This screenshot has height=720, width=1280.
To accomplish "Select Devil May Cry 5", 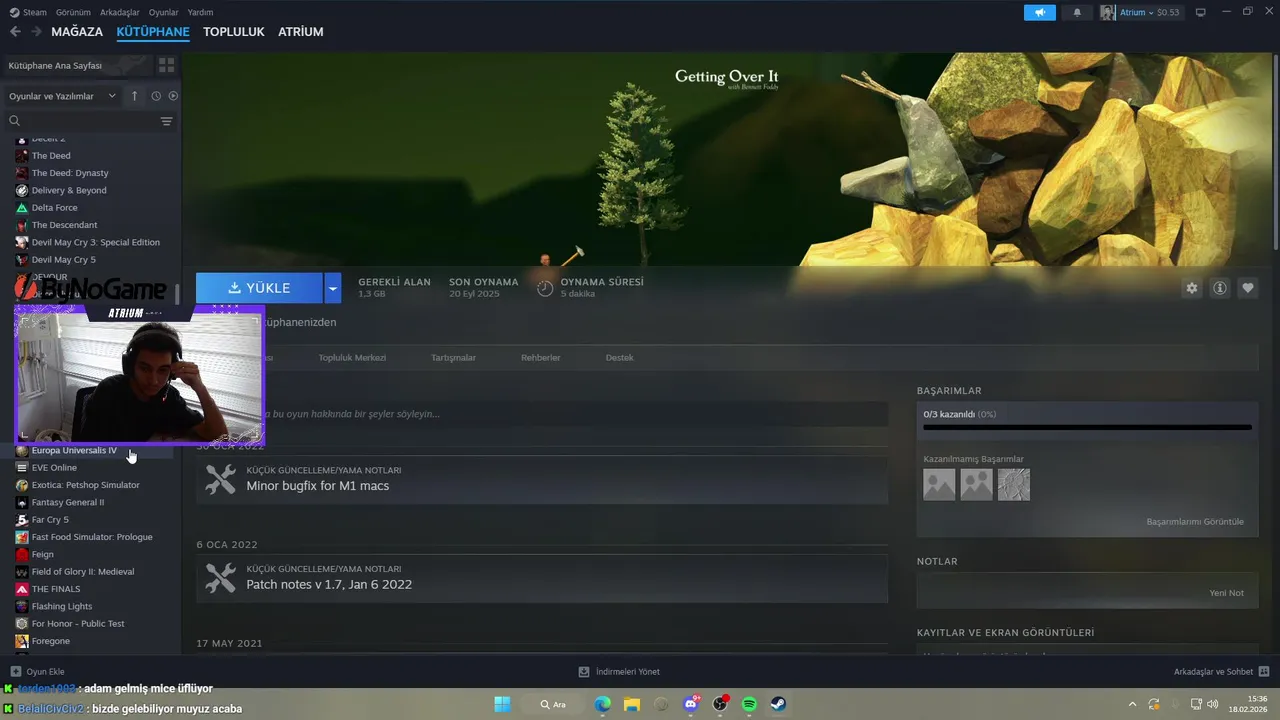I will 63,260.
